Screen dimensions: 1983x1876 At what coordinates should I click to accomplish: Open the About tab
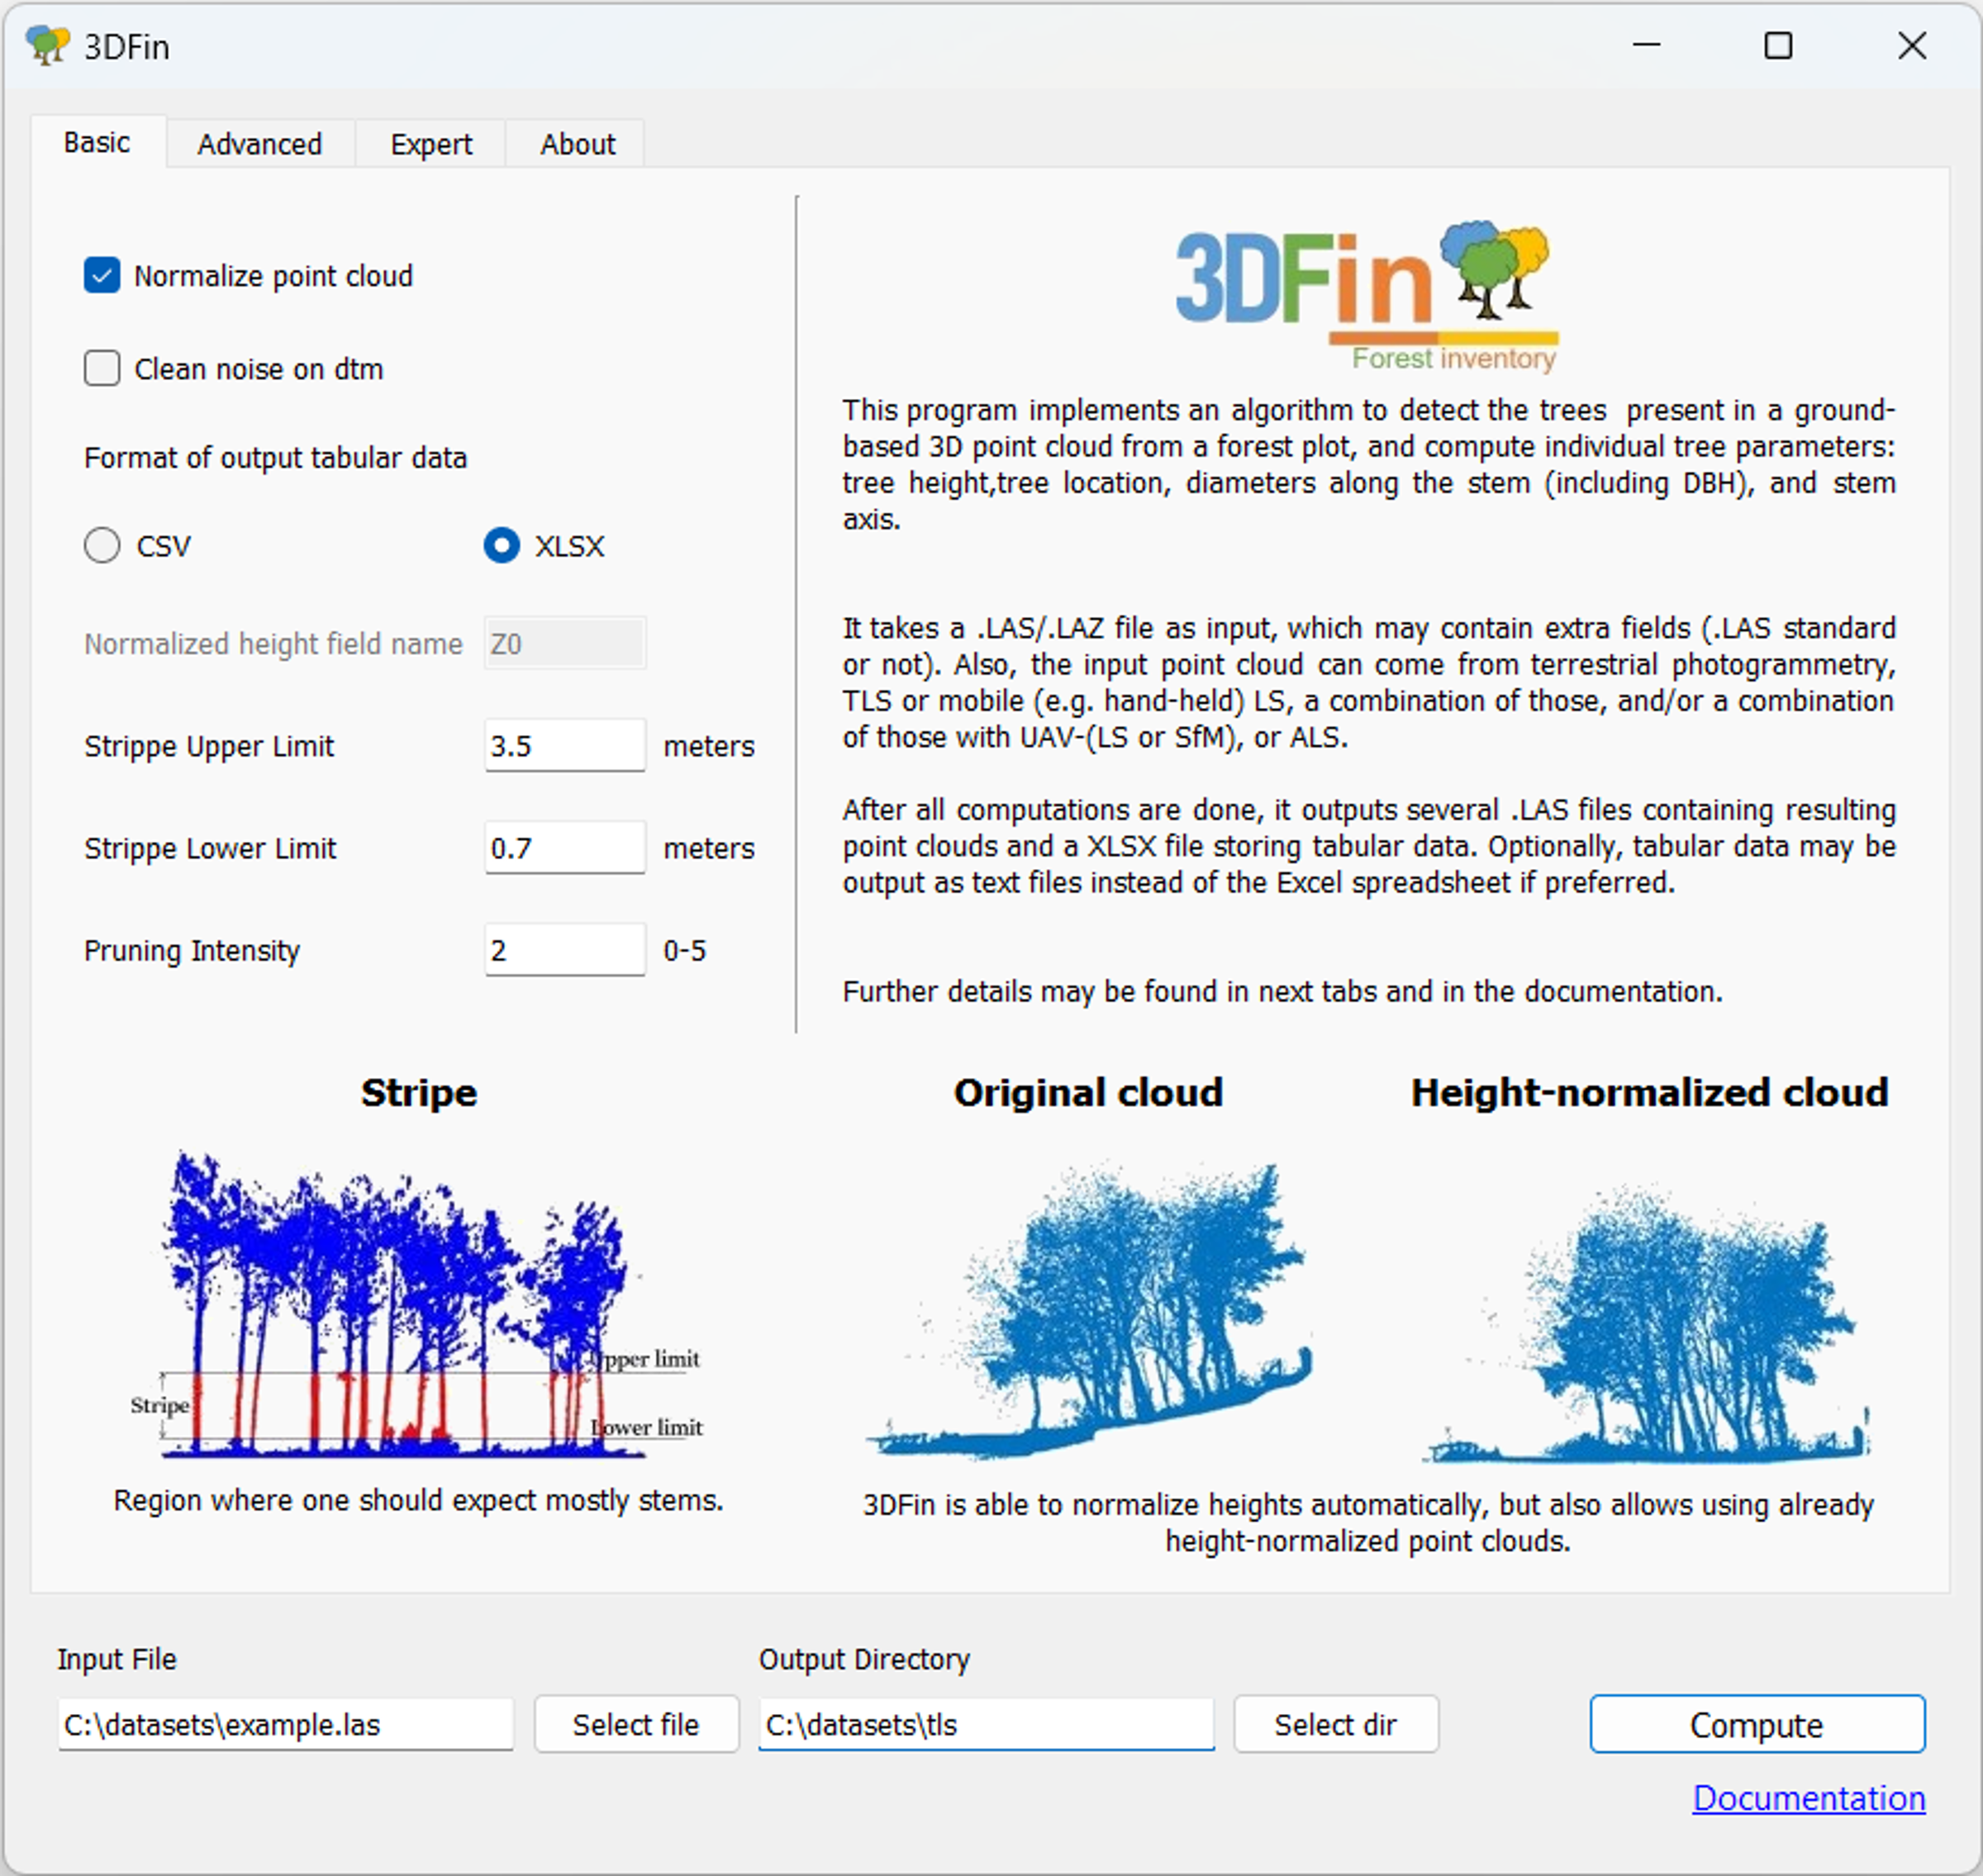pos(577,144)
